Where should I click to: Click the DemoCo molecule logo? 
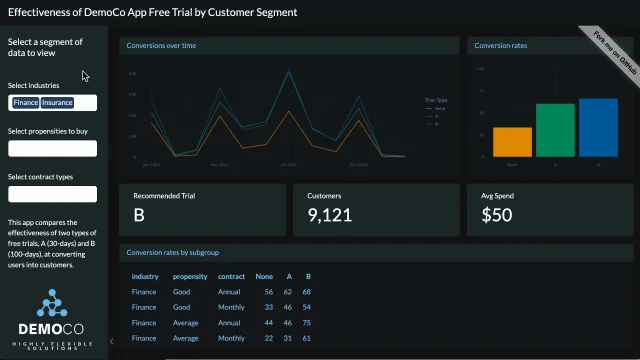click(52, 303)
